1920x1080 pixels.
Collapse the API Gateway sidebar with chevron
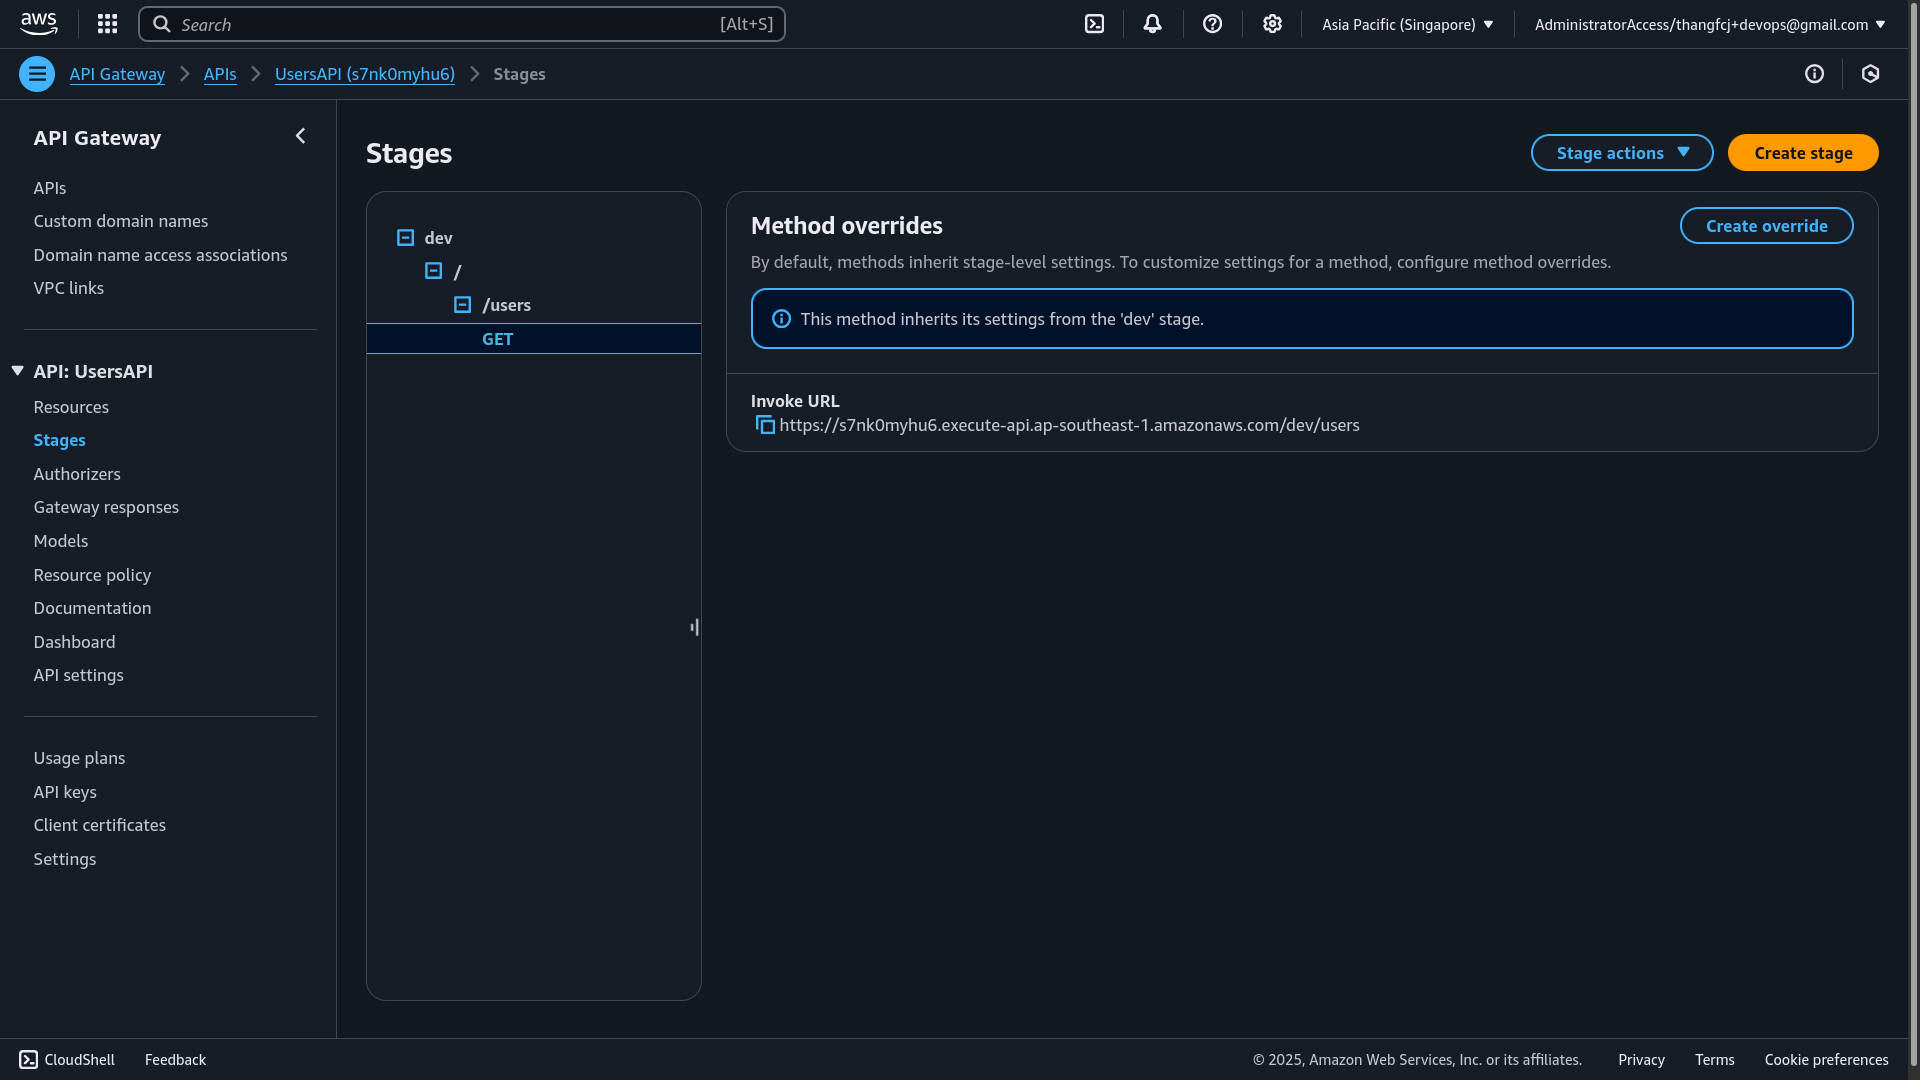pyautogui.click(x=300, y=136)
